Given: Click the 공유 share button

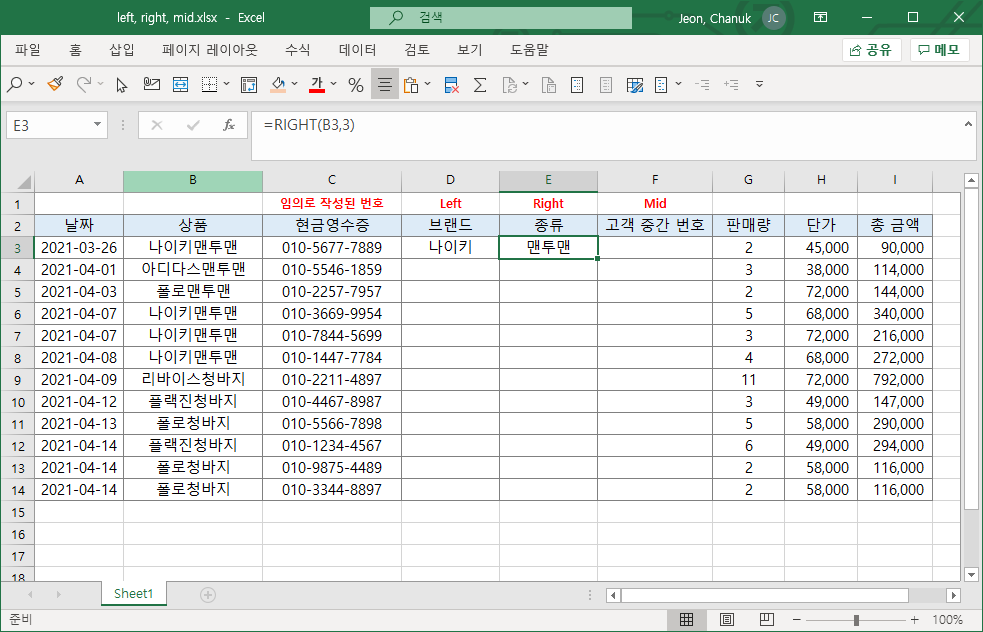Looking at the screenshot, I should (x=871, y=50).
